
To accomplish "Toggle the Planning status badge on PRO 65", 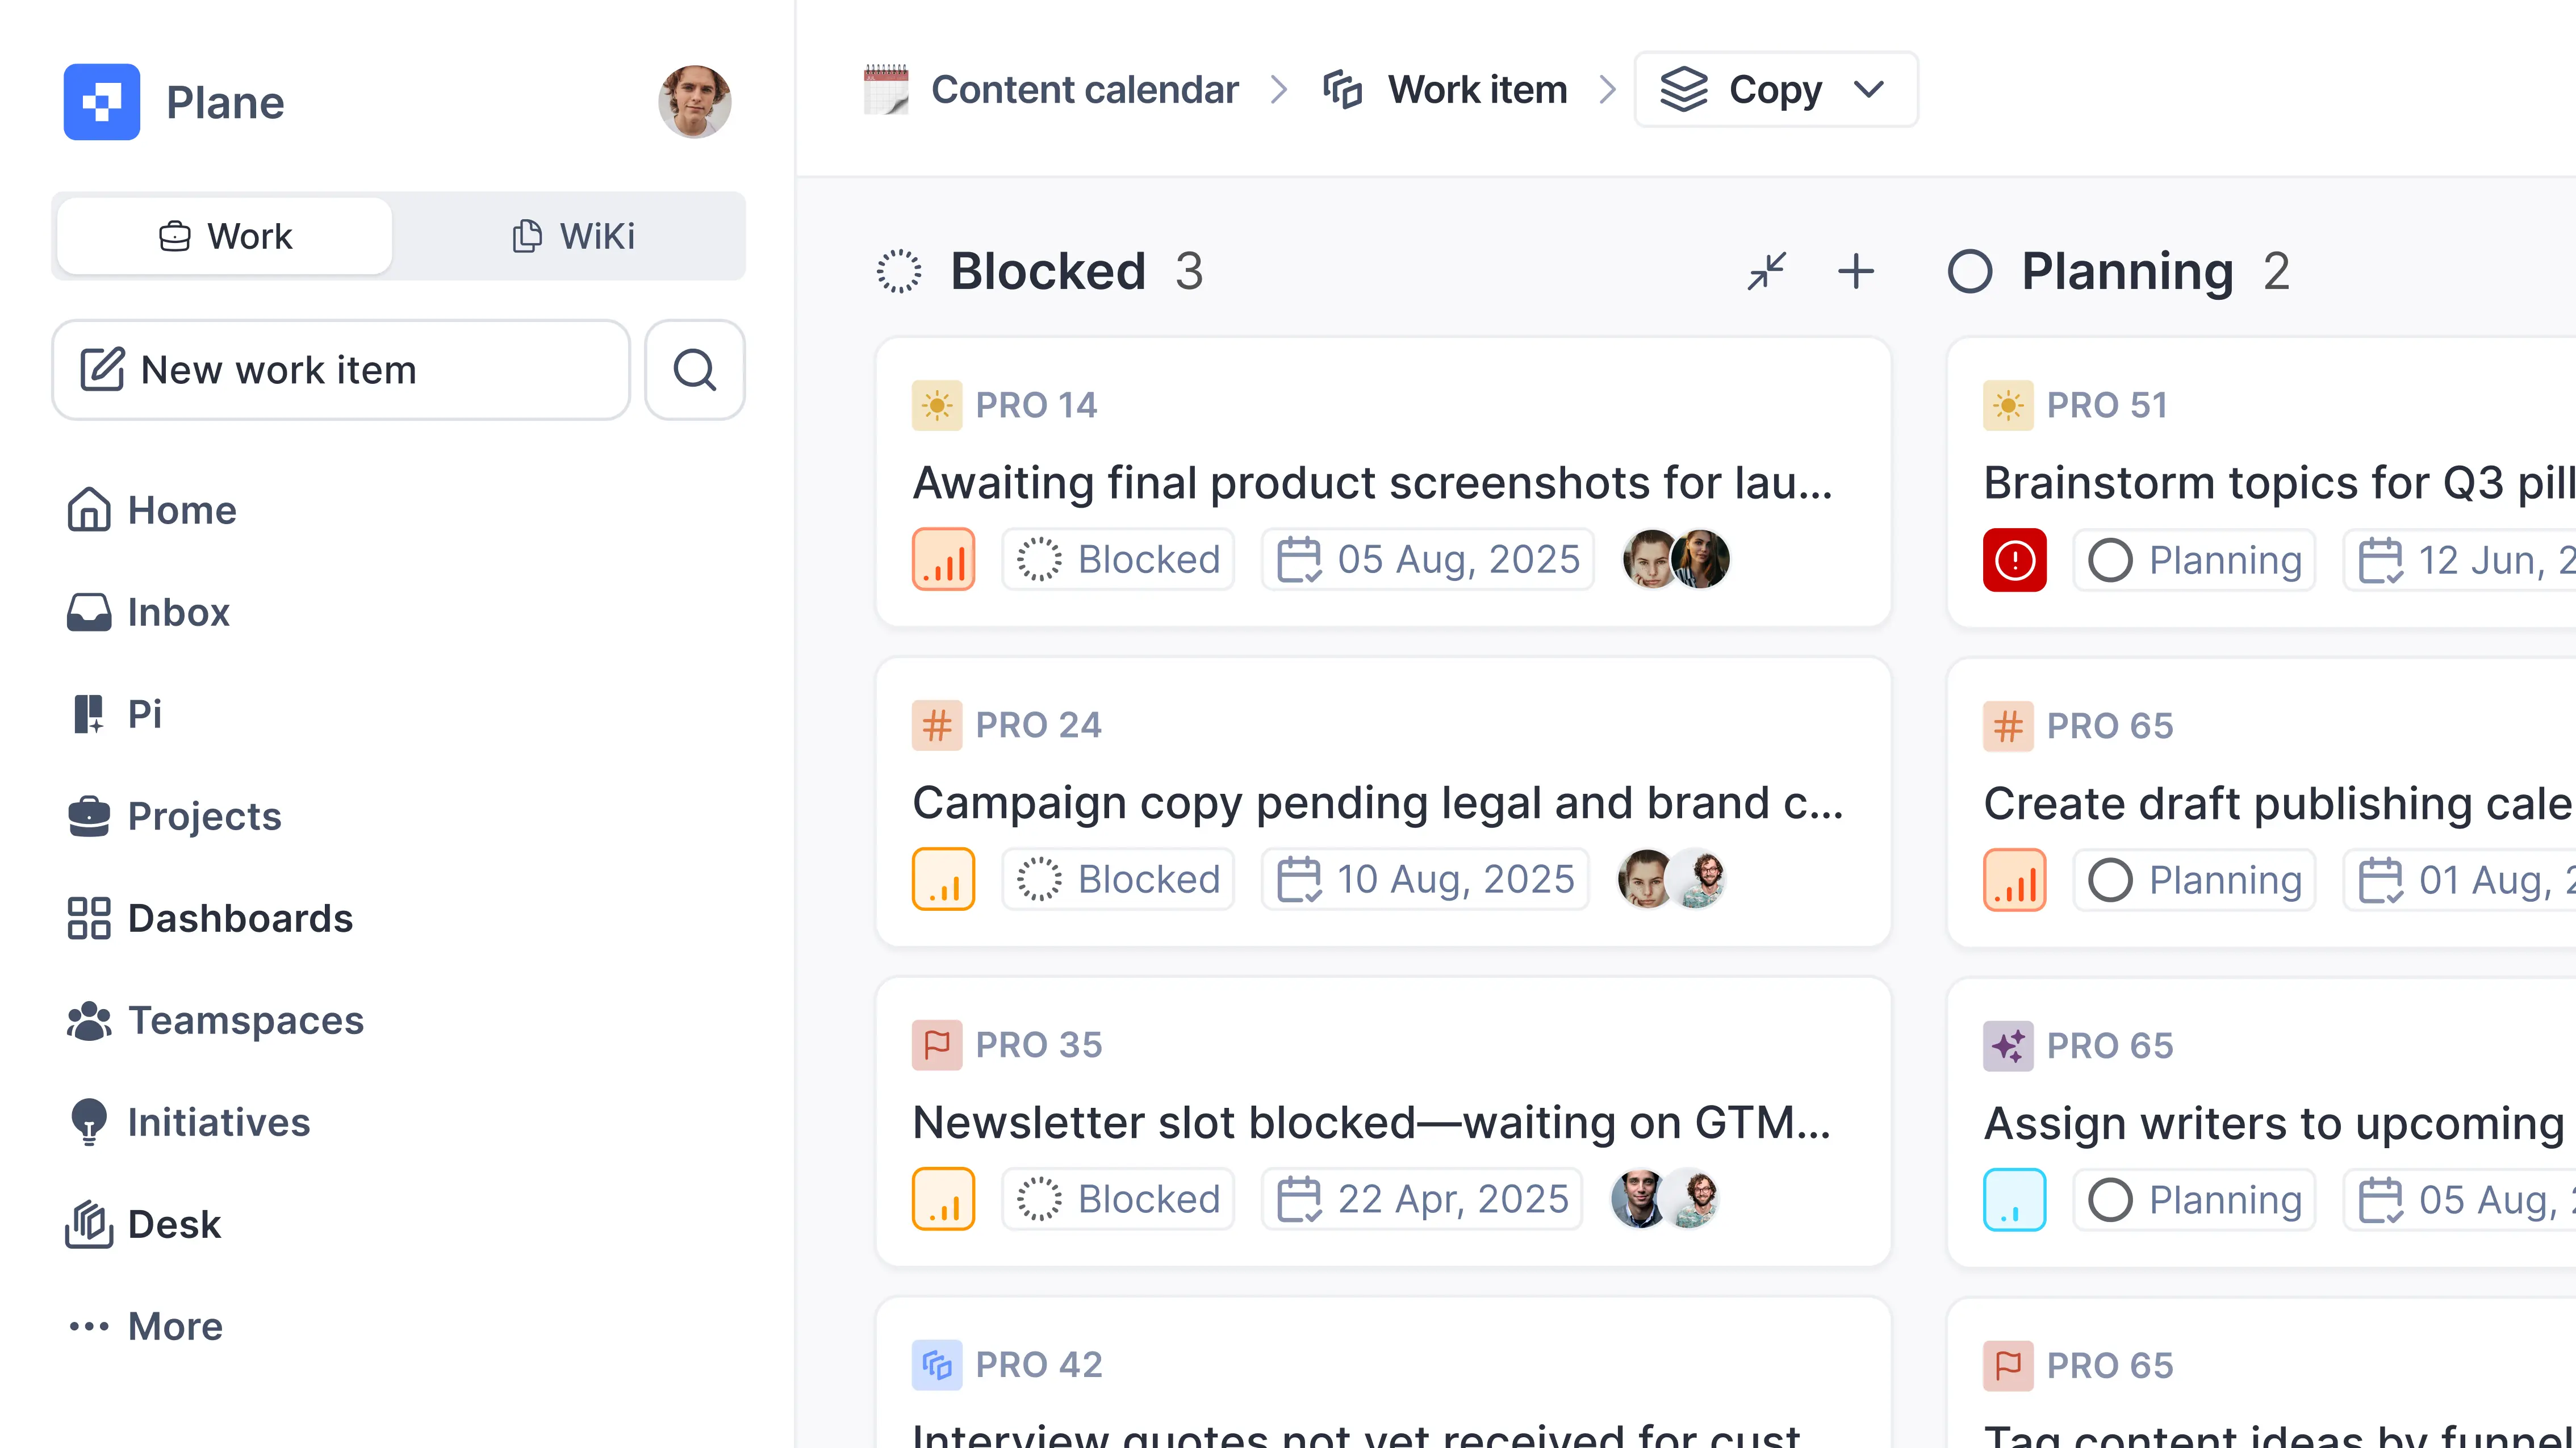I will coord(2195,880).
